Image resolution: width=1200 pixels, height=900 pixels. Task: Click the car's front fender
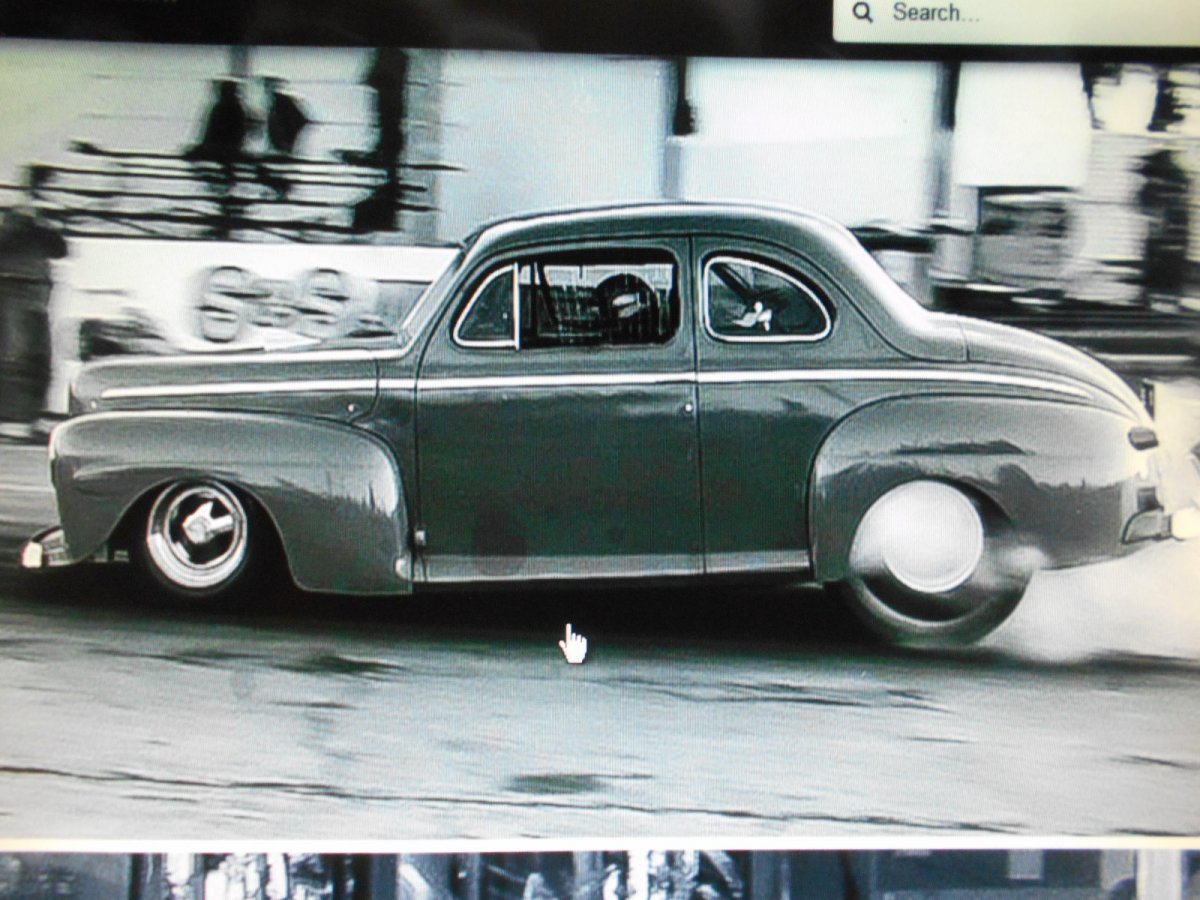click(230, 460)
